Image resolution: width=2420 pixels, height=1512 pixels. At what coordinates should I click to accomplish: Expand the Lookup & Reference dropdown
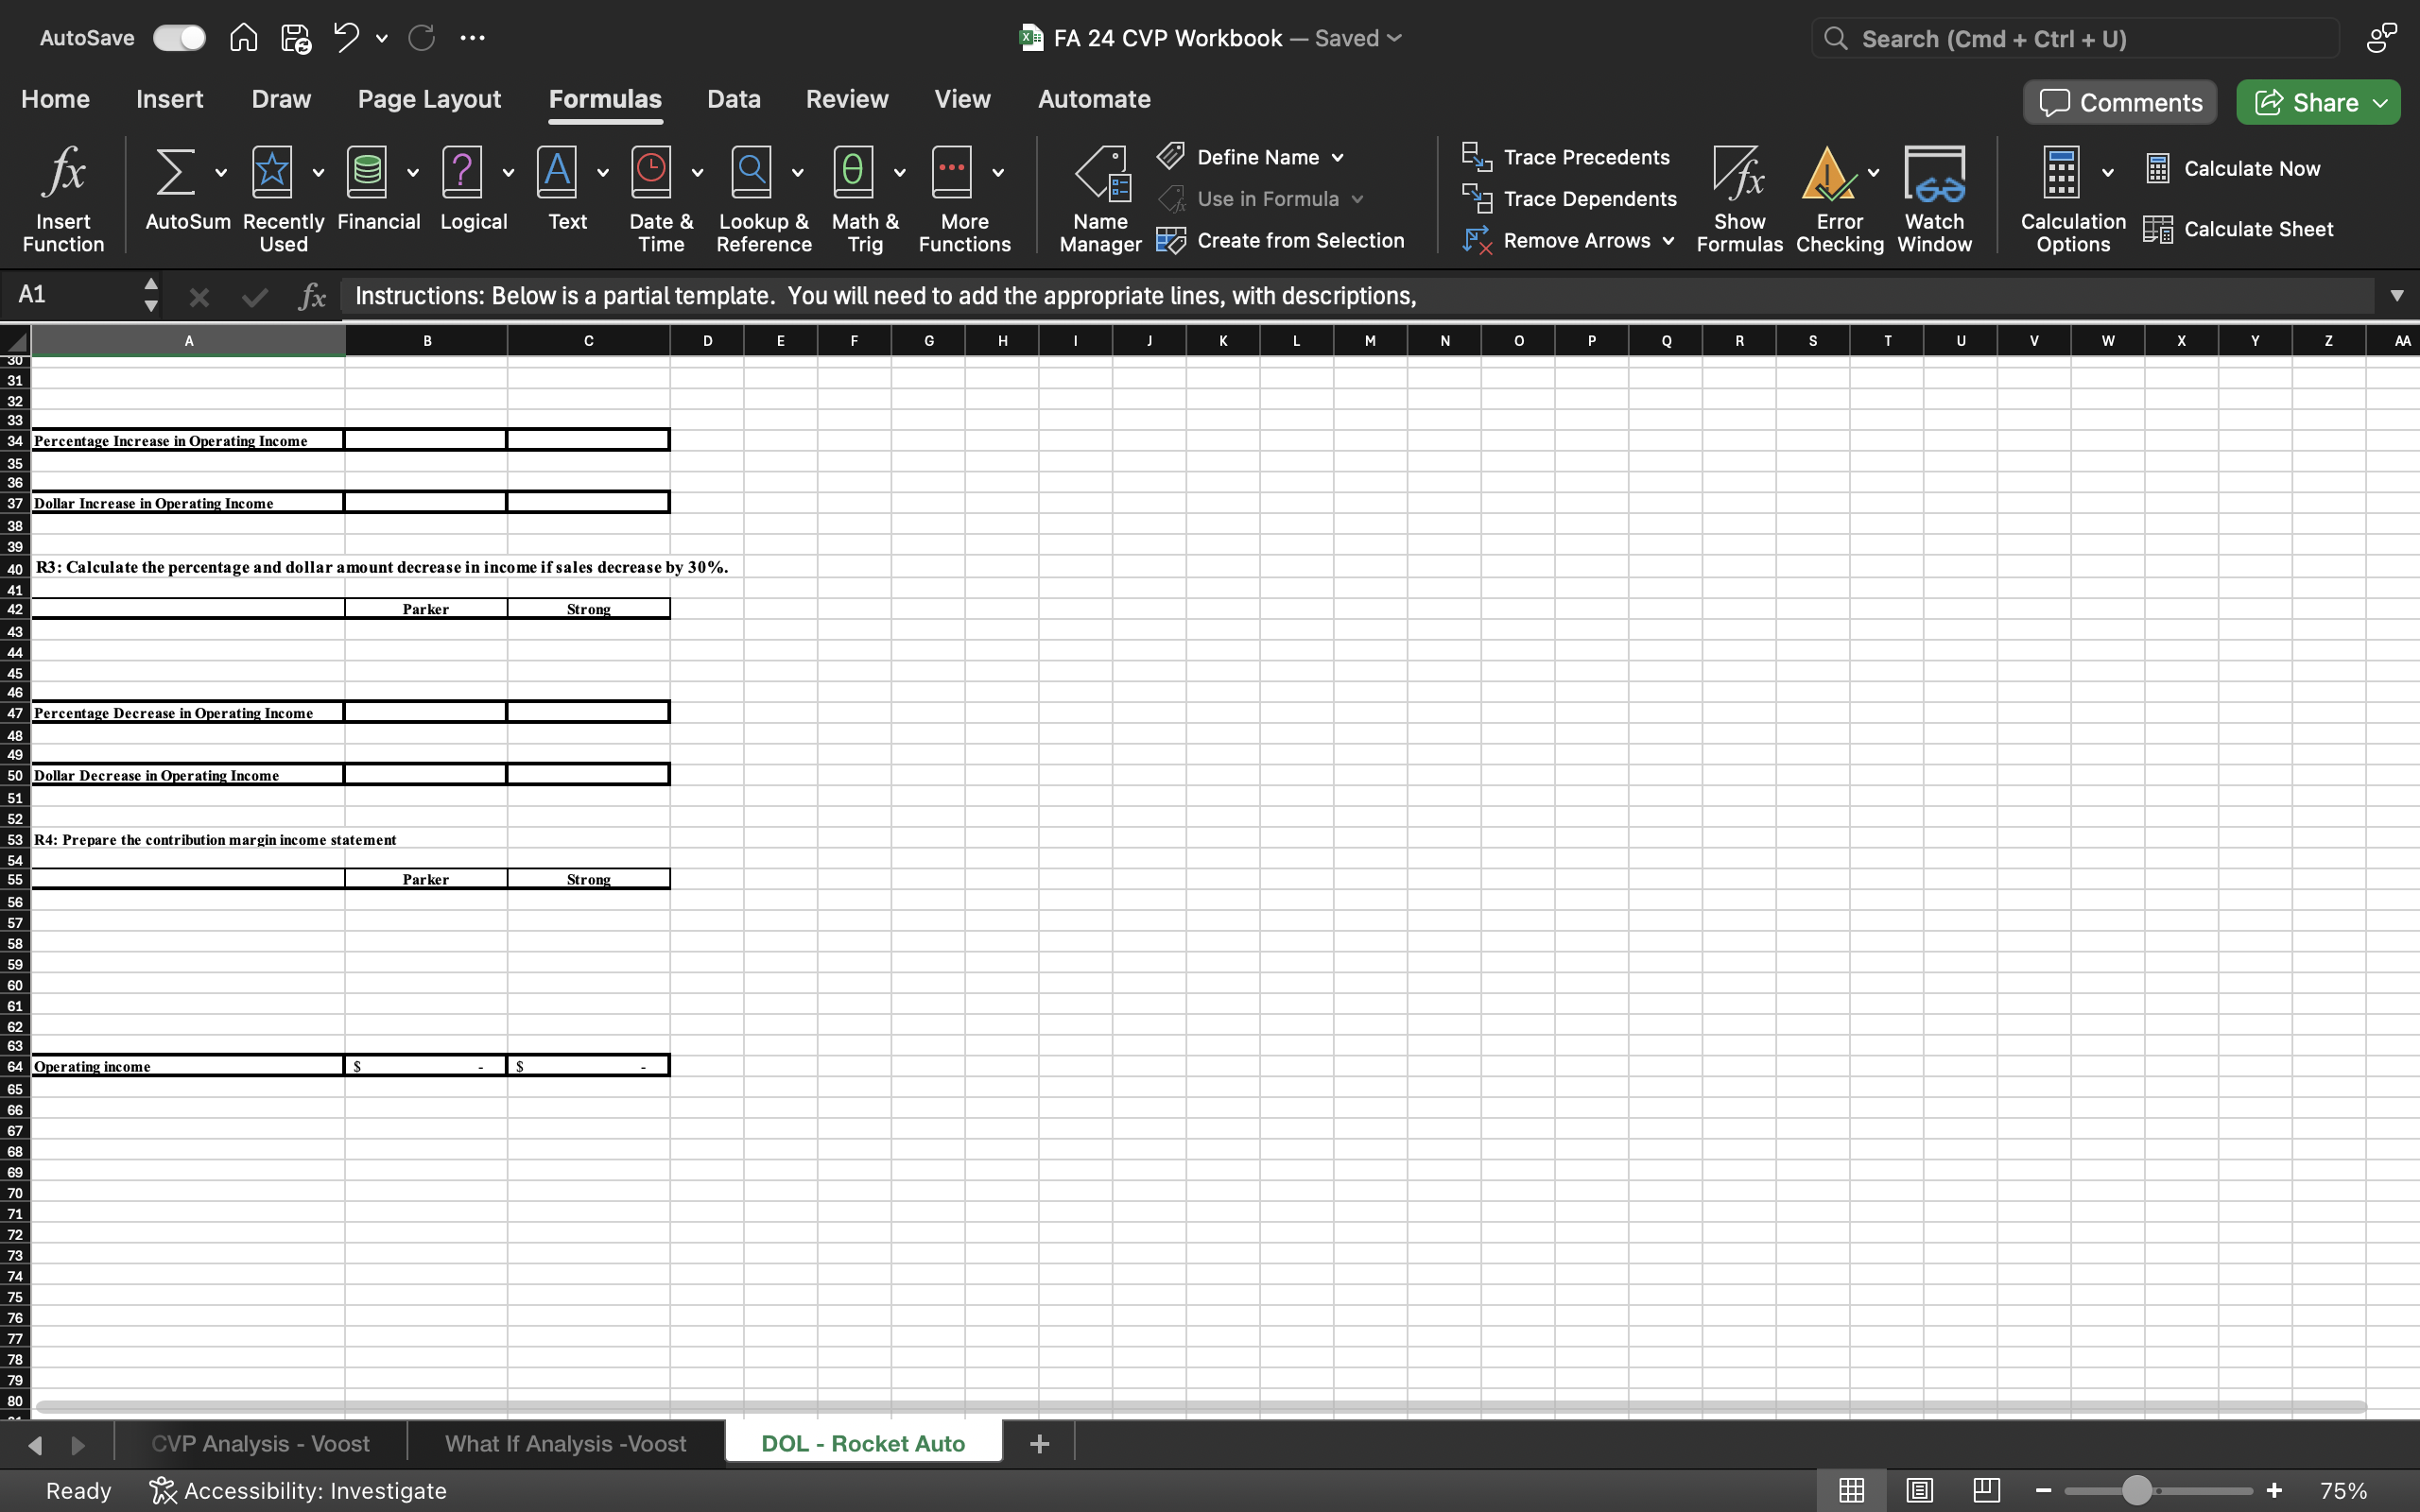(x=797, y=171)
